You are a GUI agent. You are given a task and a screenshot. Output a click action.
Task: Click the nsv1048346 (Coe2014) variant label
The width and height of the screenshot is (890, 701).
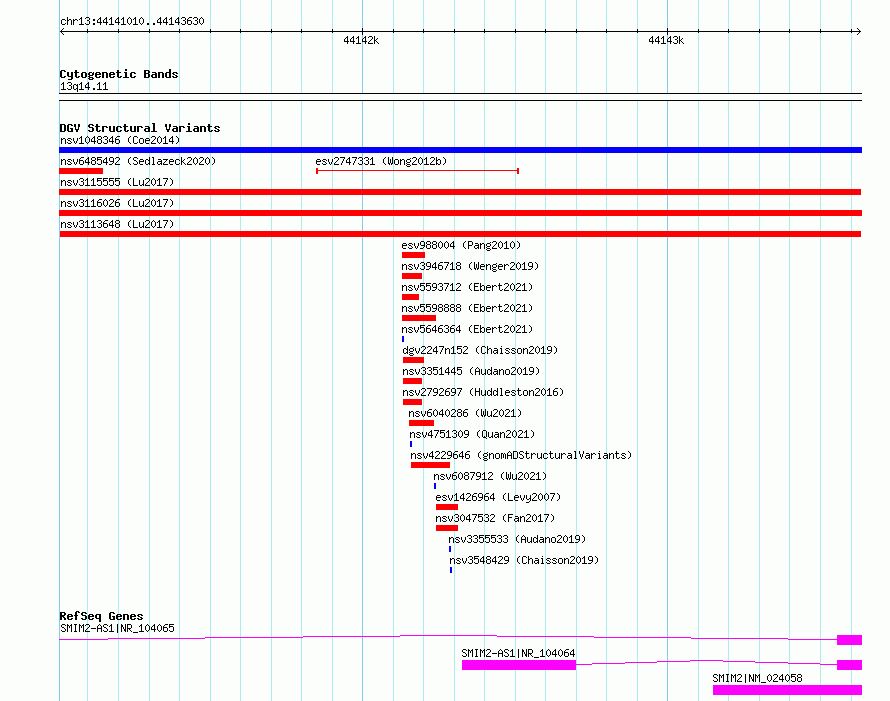[120, 140]
